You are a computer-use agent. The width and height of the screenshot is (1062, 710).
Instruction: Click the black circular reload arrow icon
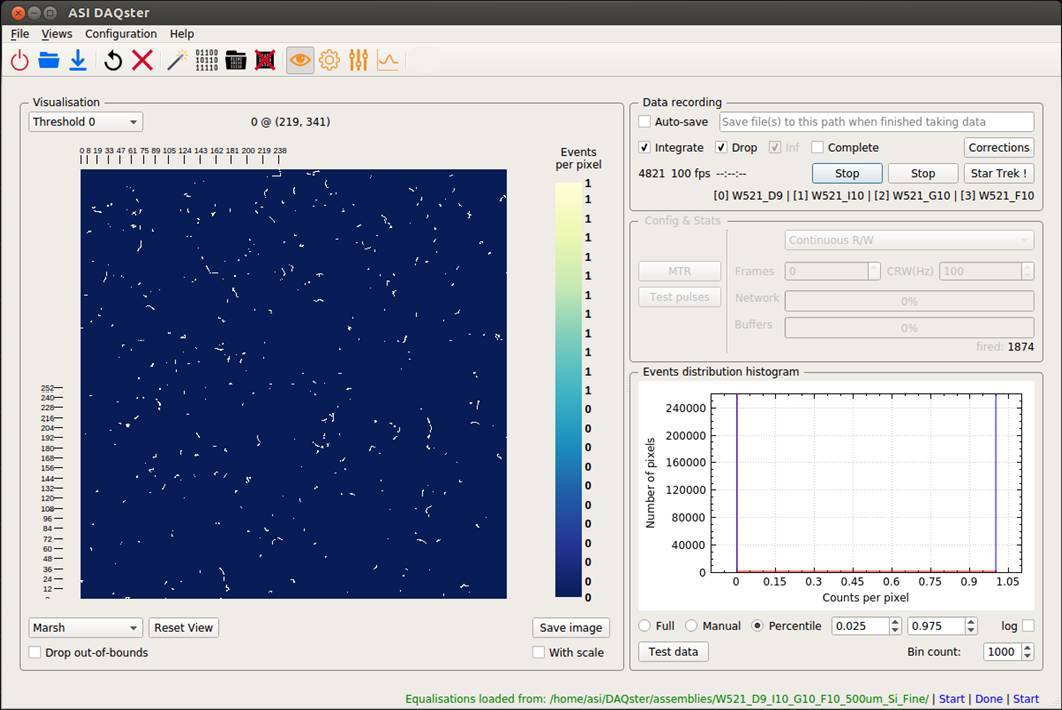pos(113,61)
